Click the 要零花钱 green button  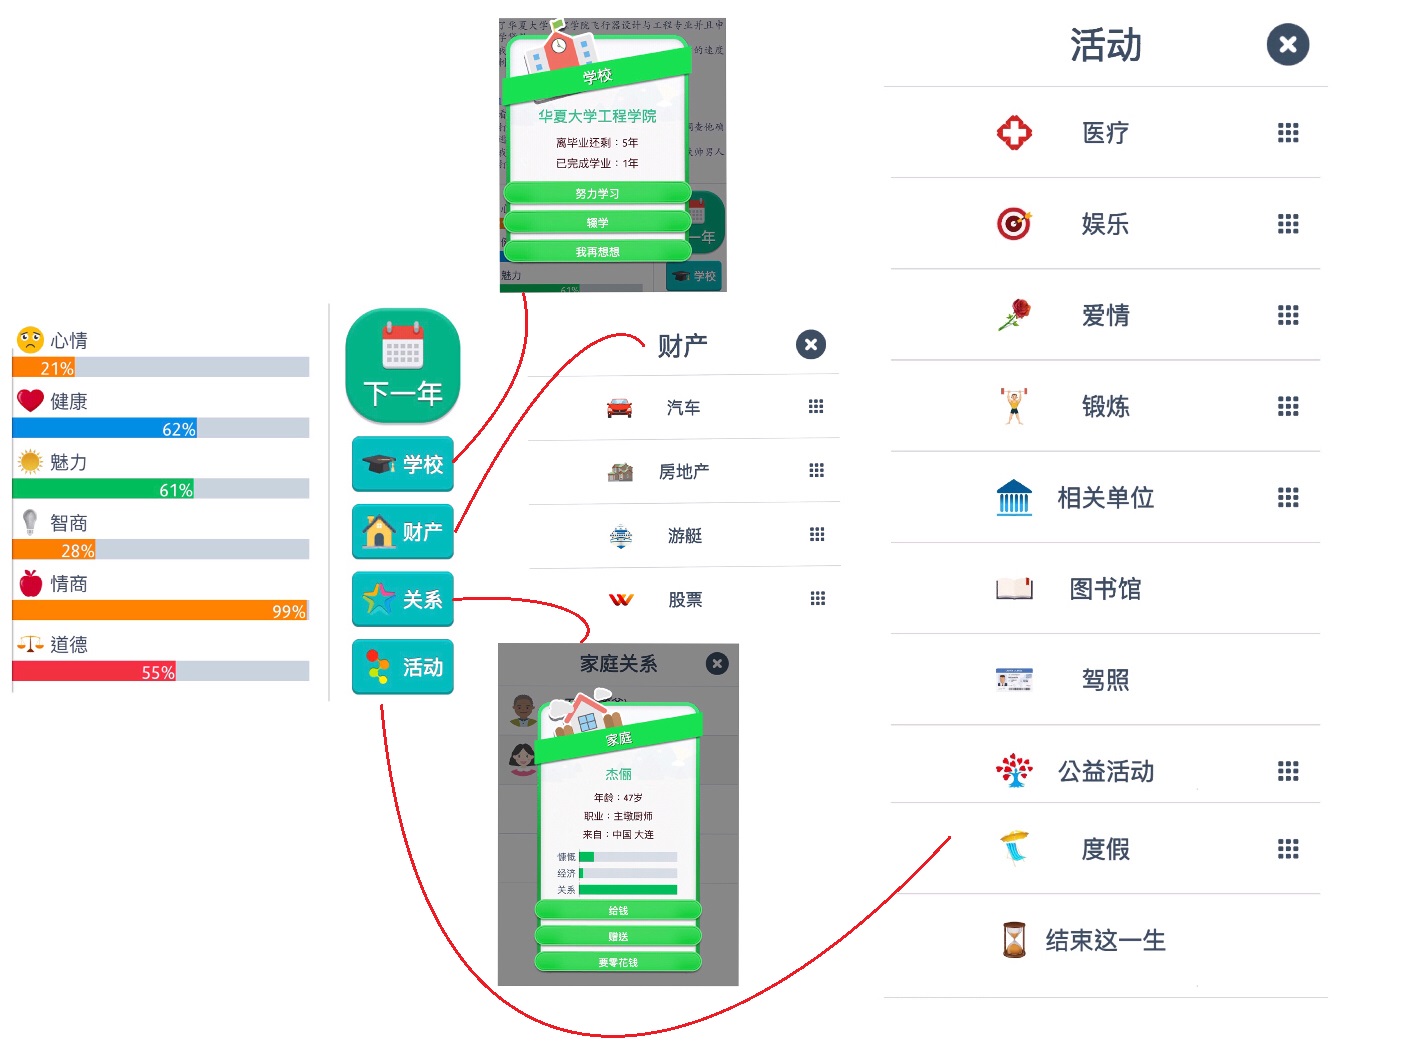coord(618,962)
